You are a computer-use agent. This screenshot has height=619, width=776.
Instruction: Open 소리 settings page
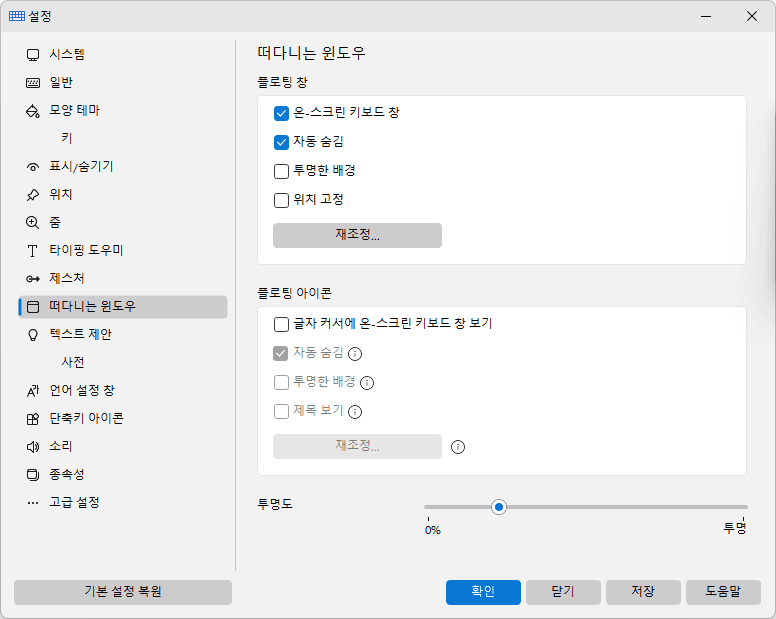[123, 447]
